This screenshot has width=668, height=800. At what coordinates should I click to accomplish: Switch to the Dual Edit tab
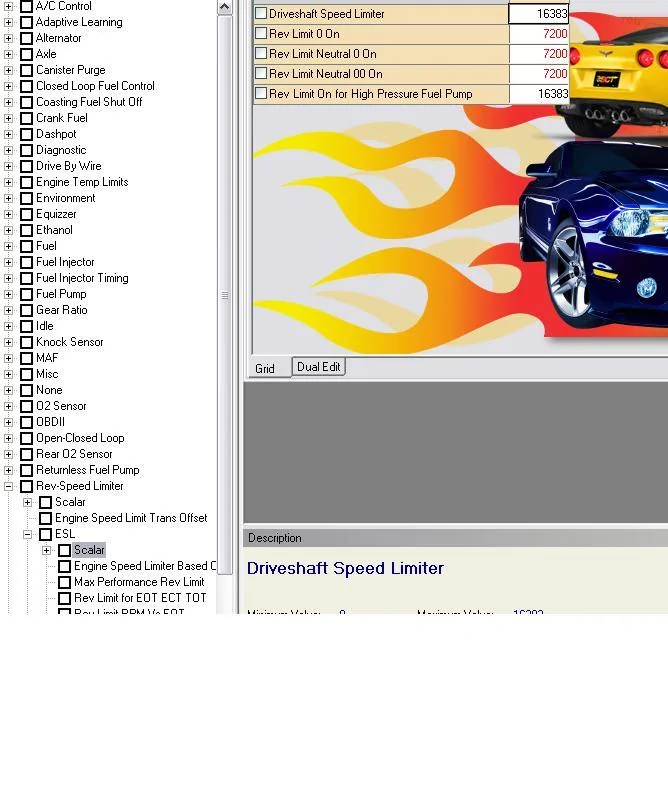click(x=318, y=367)
